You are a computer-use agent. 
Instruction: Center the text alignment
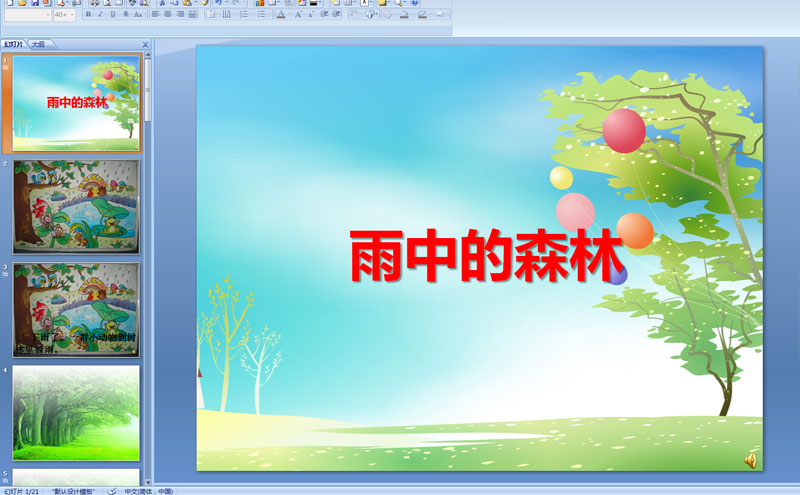[168, 14]
